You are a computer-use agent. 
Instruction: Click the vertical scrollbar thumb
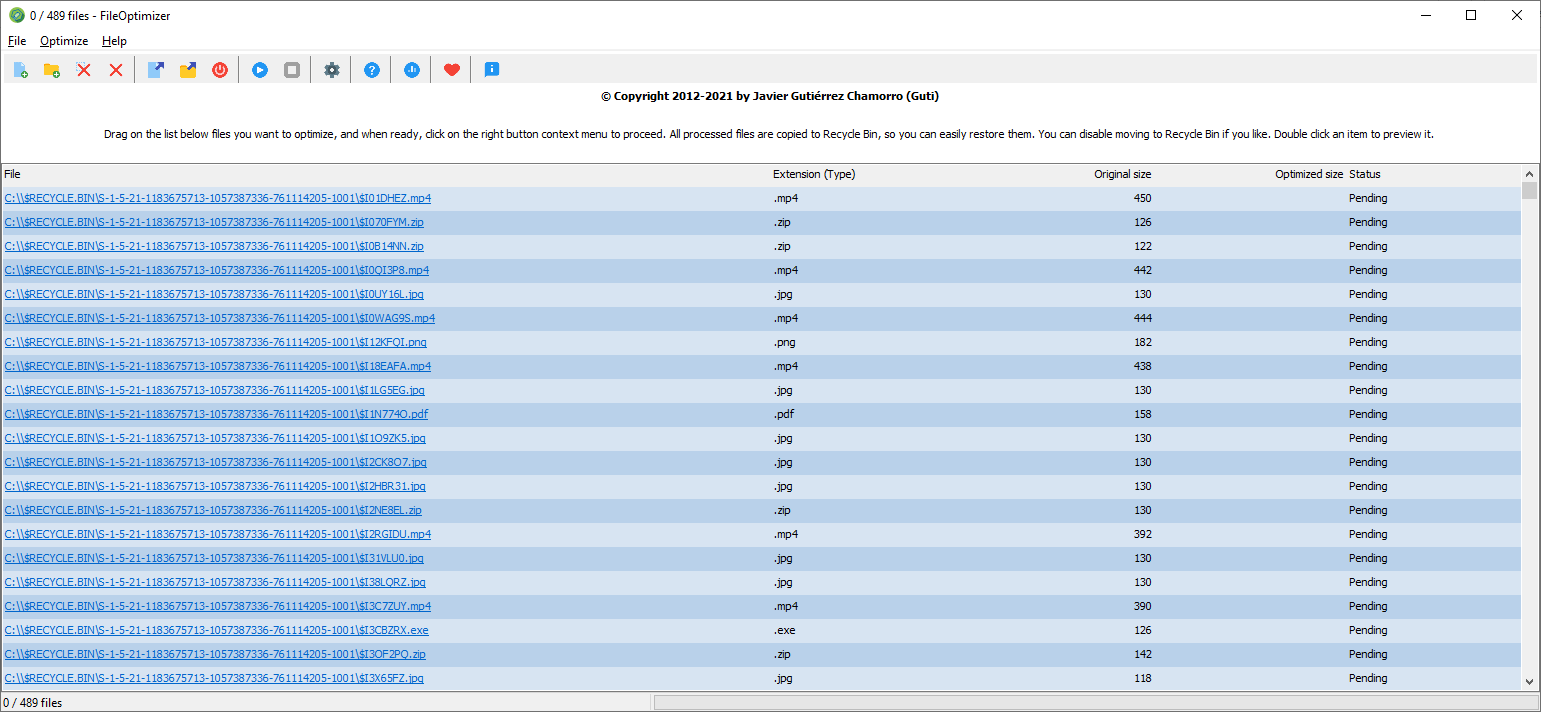1529,191
